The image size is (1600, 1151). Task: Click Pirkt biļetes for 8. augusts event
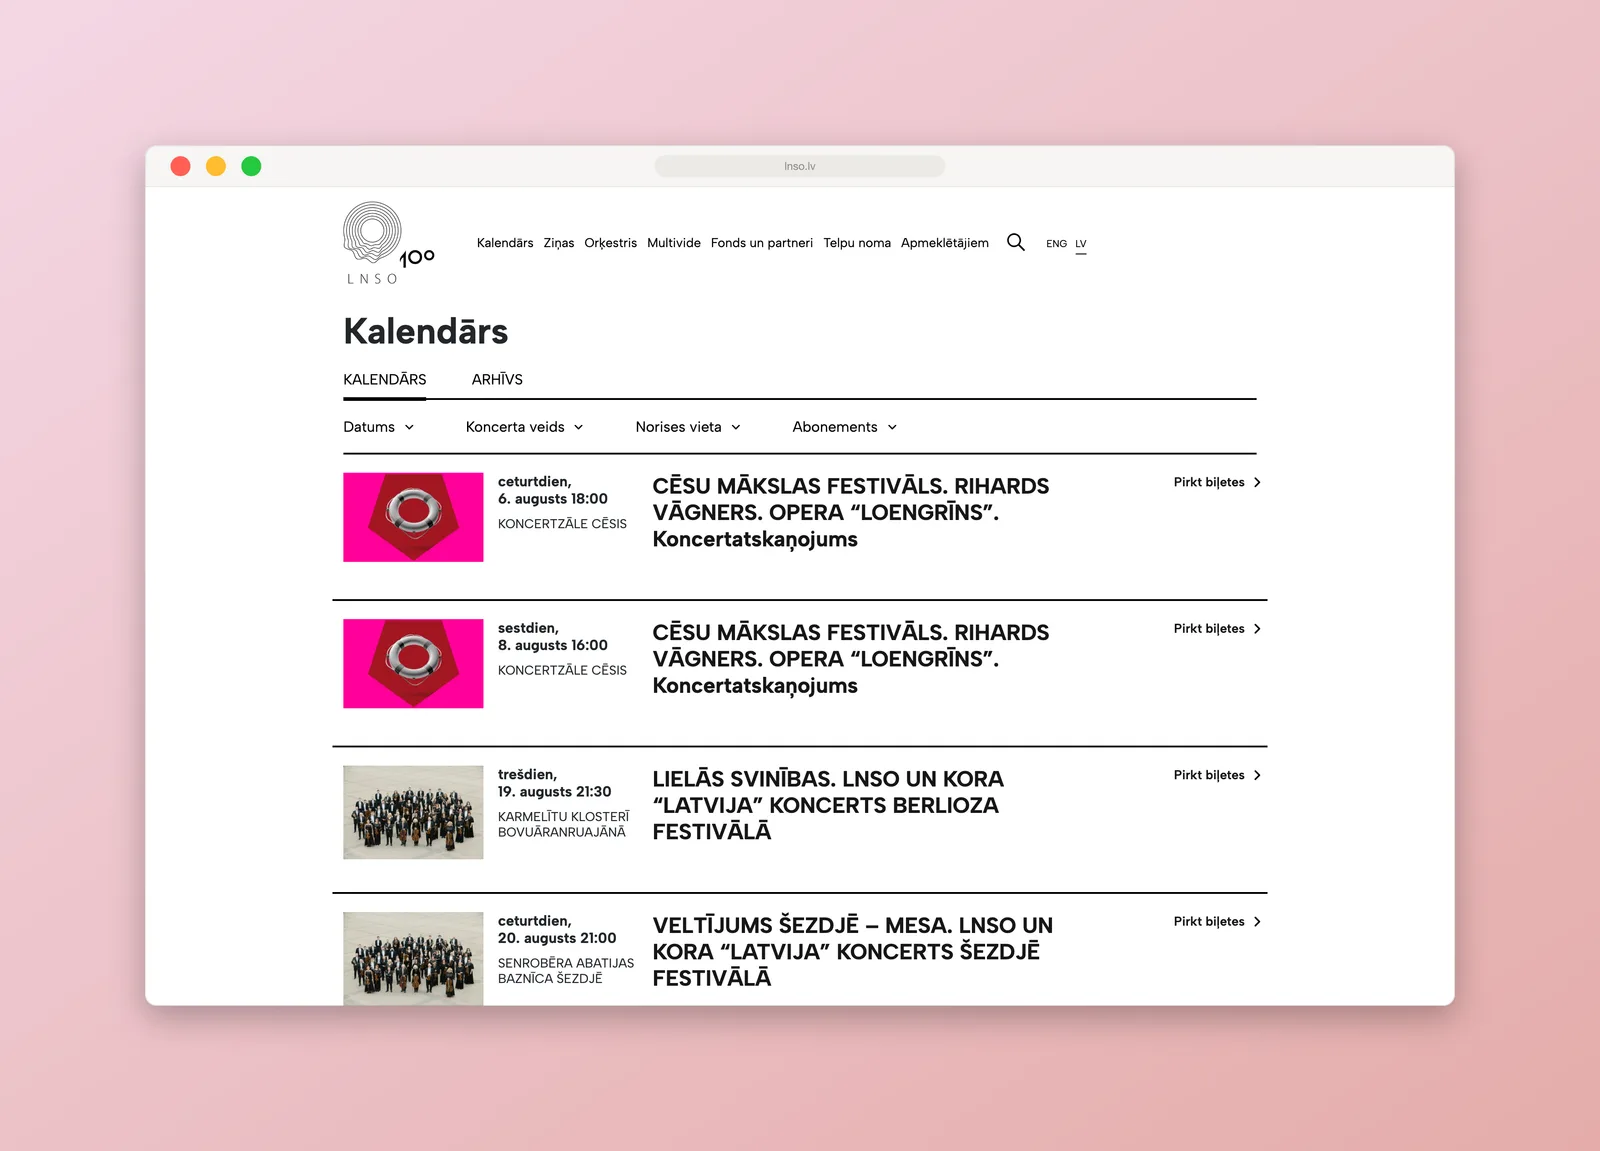pos(1217,629)
